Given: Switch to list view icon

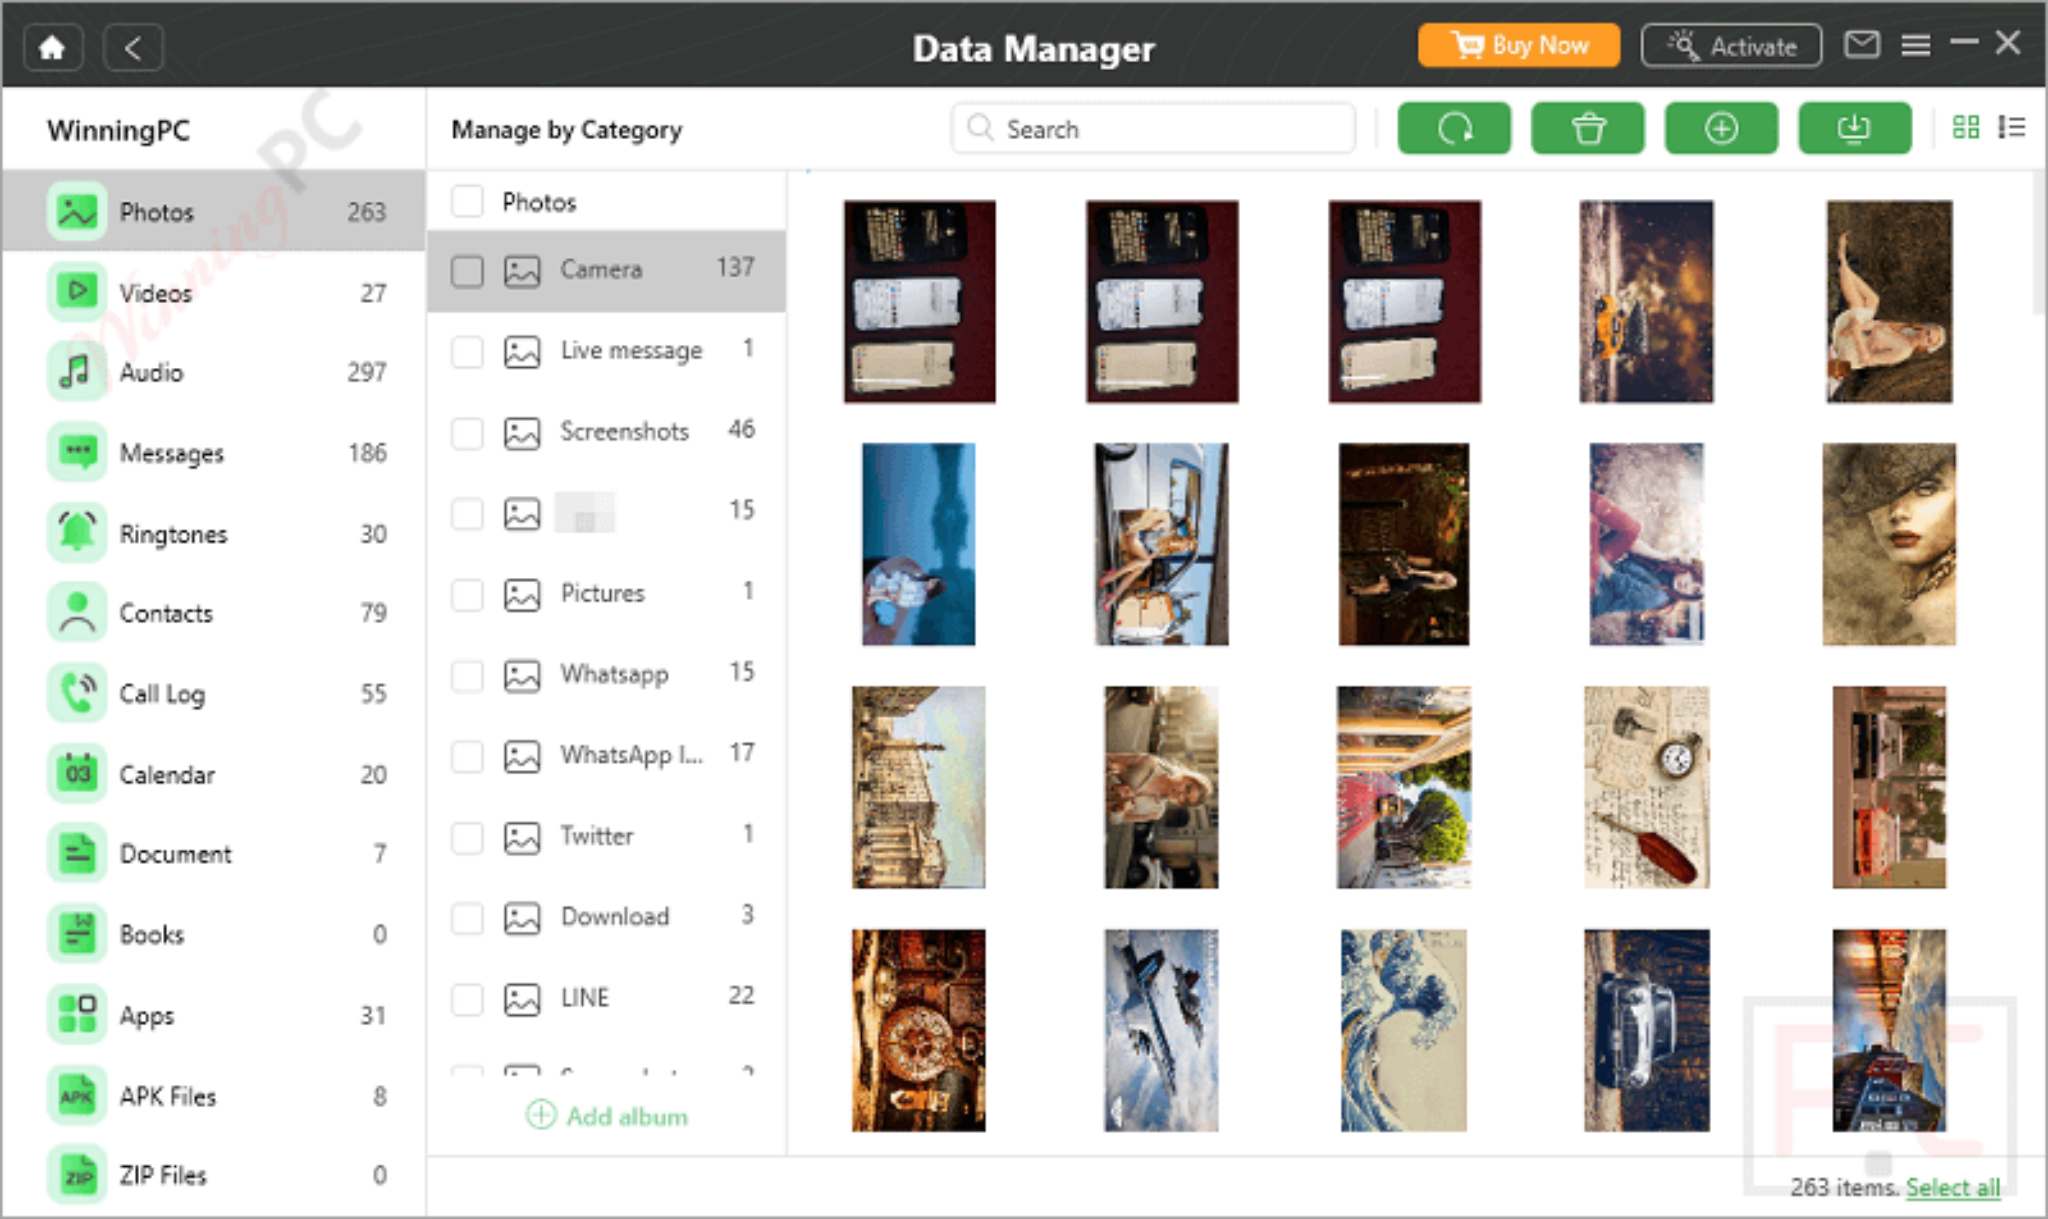Looking at the screenshot, I should 2011,127.
